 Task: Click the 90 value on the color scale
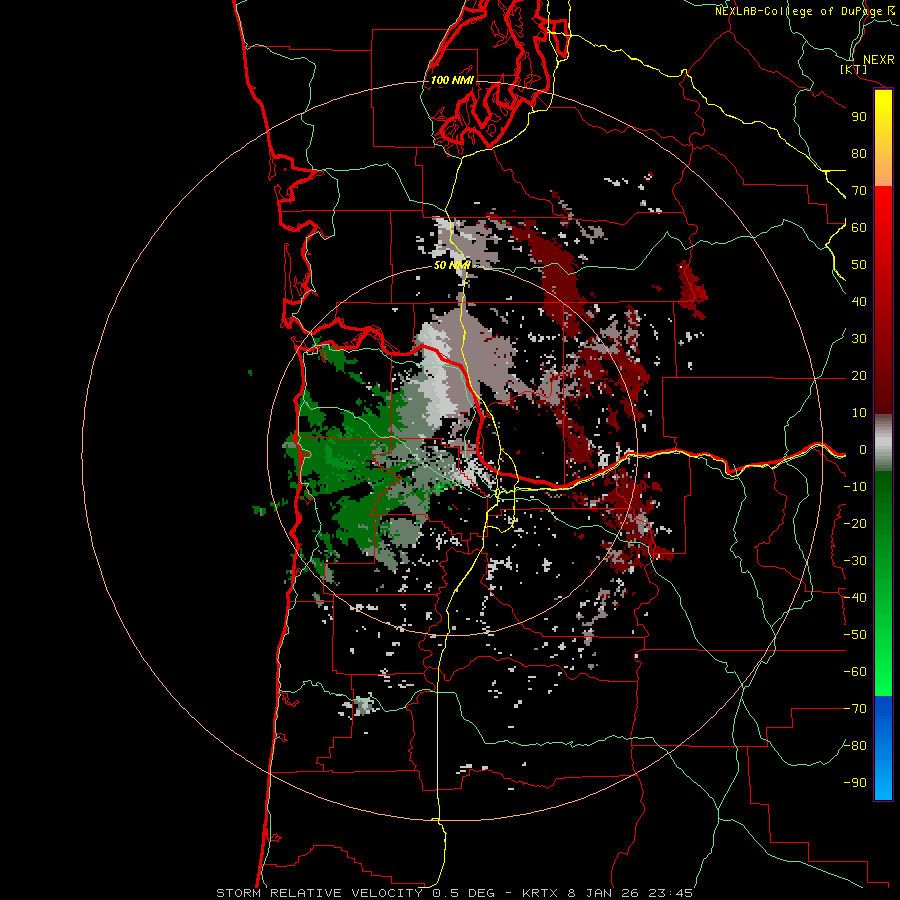click(859, 117)
